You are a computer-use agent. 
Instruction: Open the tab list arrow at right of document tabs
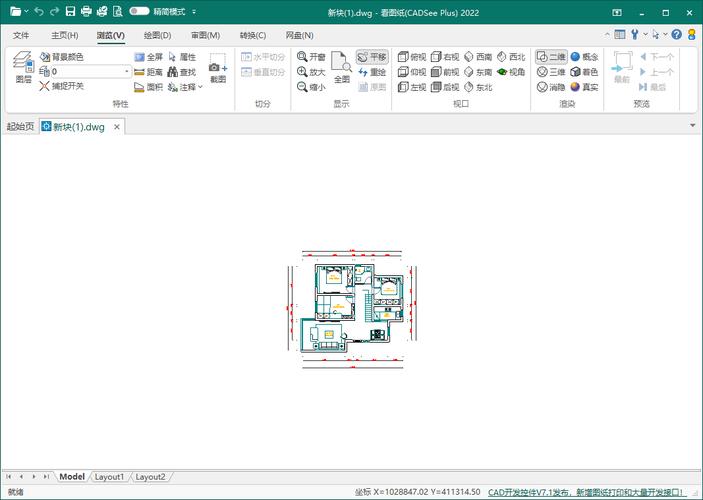pos(692,126)
